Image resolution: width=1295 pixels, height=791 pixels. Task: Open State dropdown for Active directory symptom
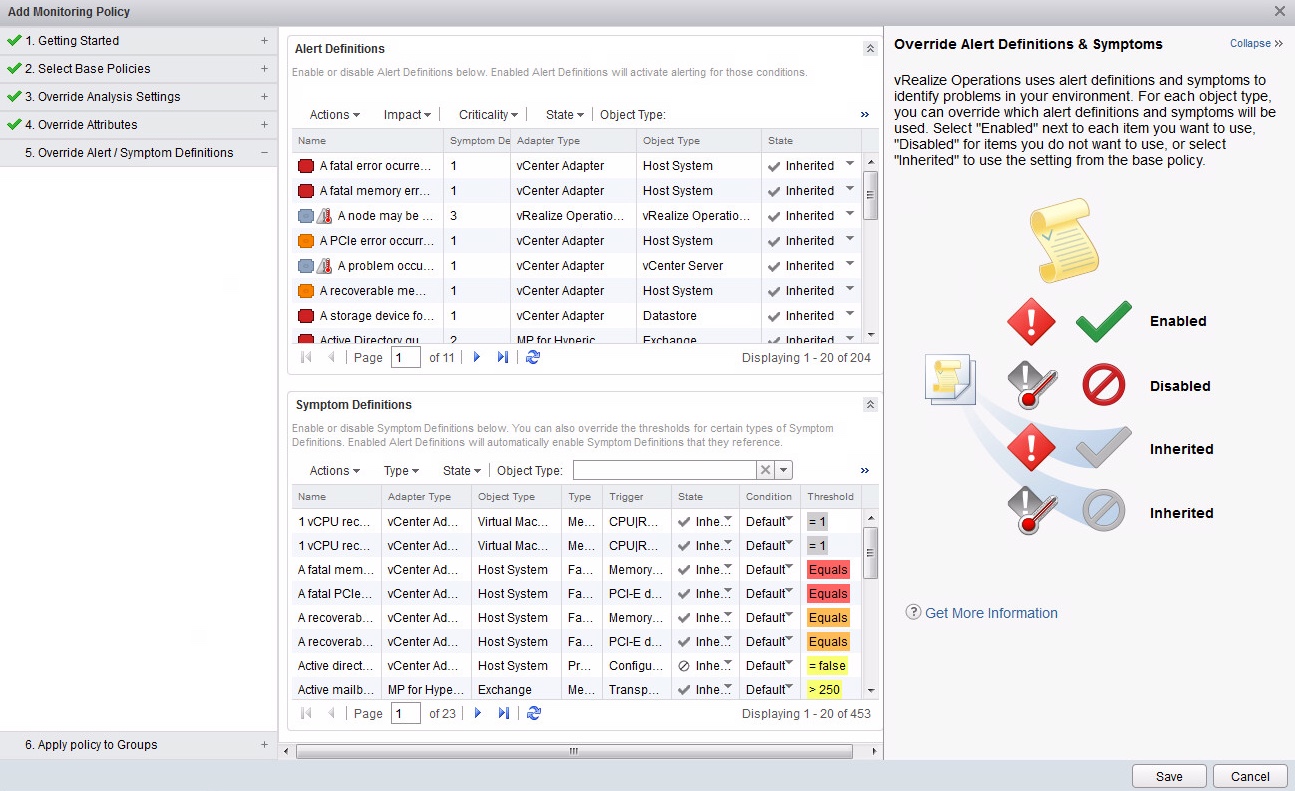click(x=728, y=663)
